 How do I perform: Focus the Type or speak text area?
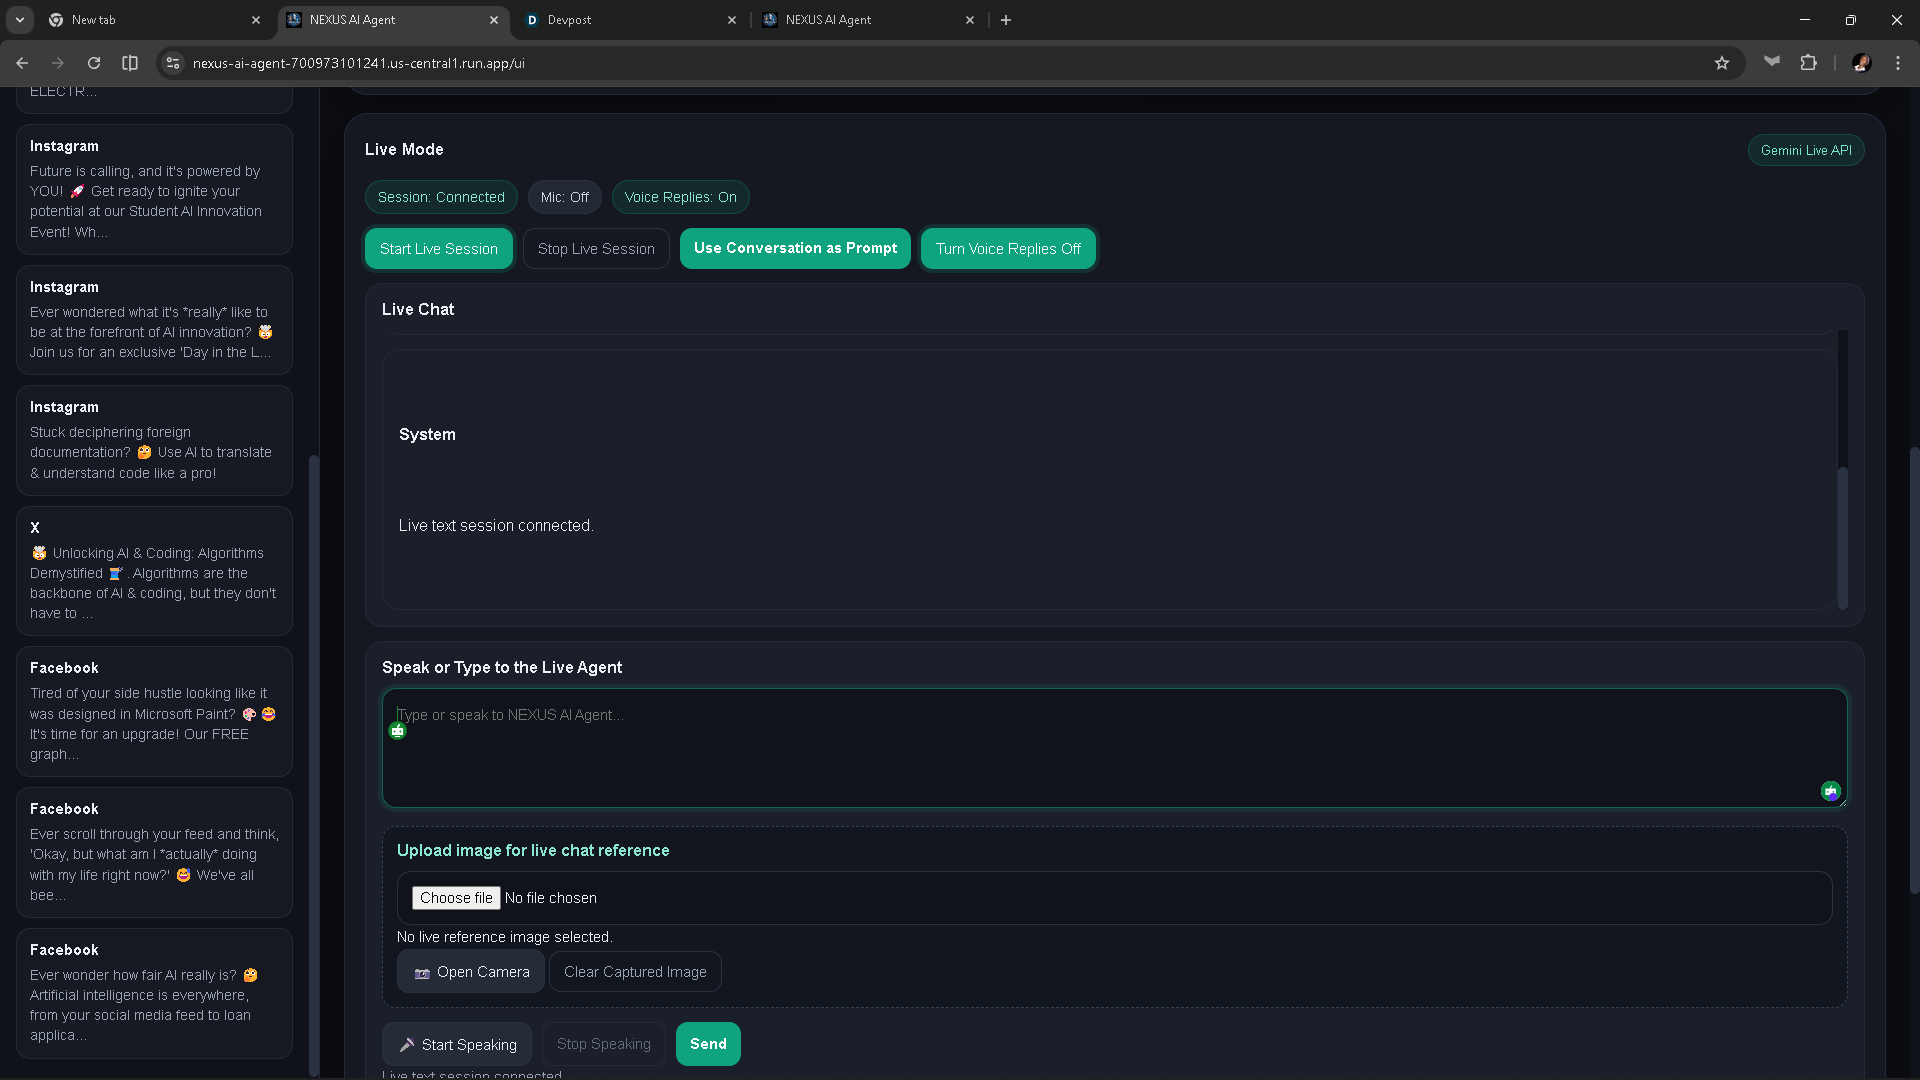click(x=1100, y=750)
